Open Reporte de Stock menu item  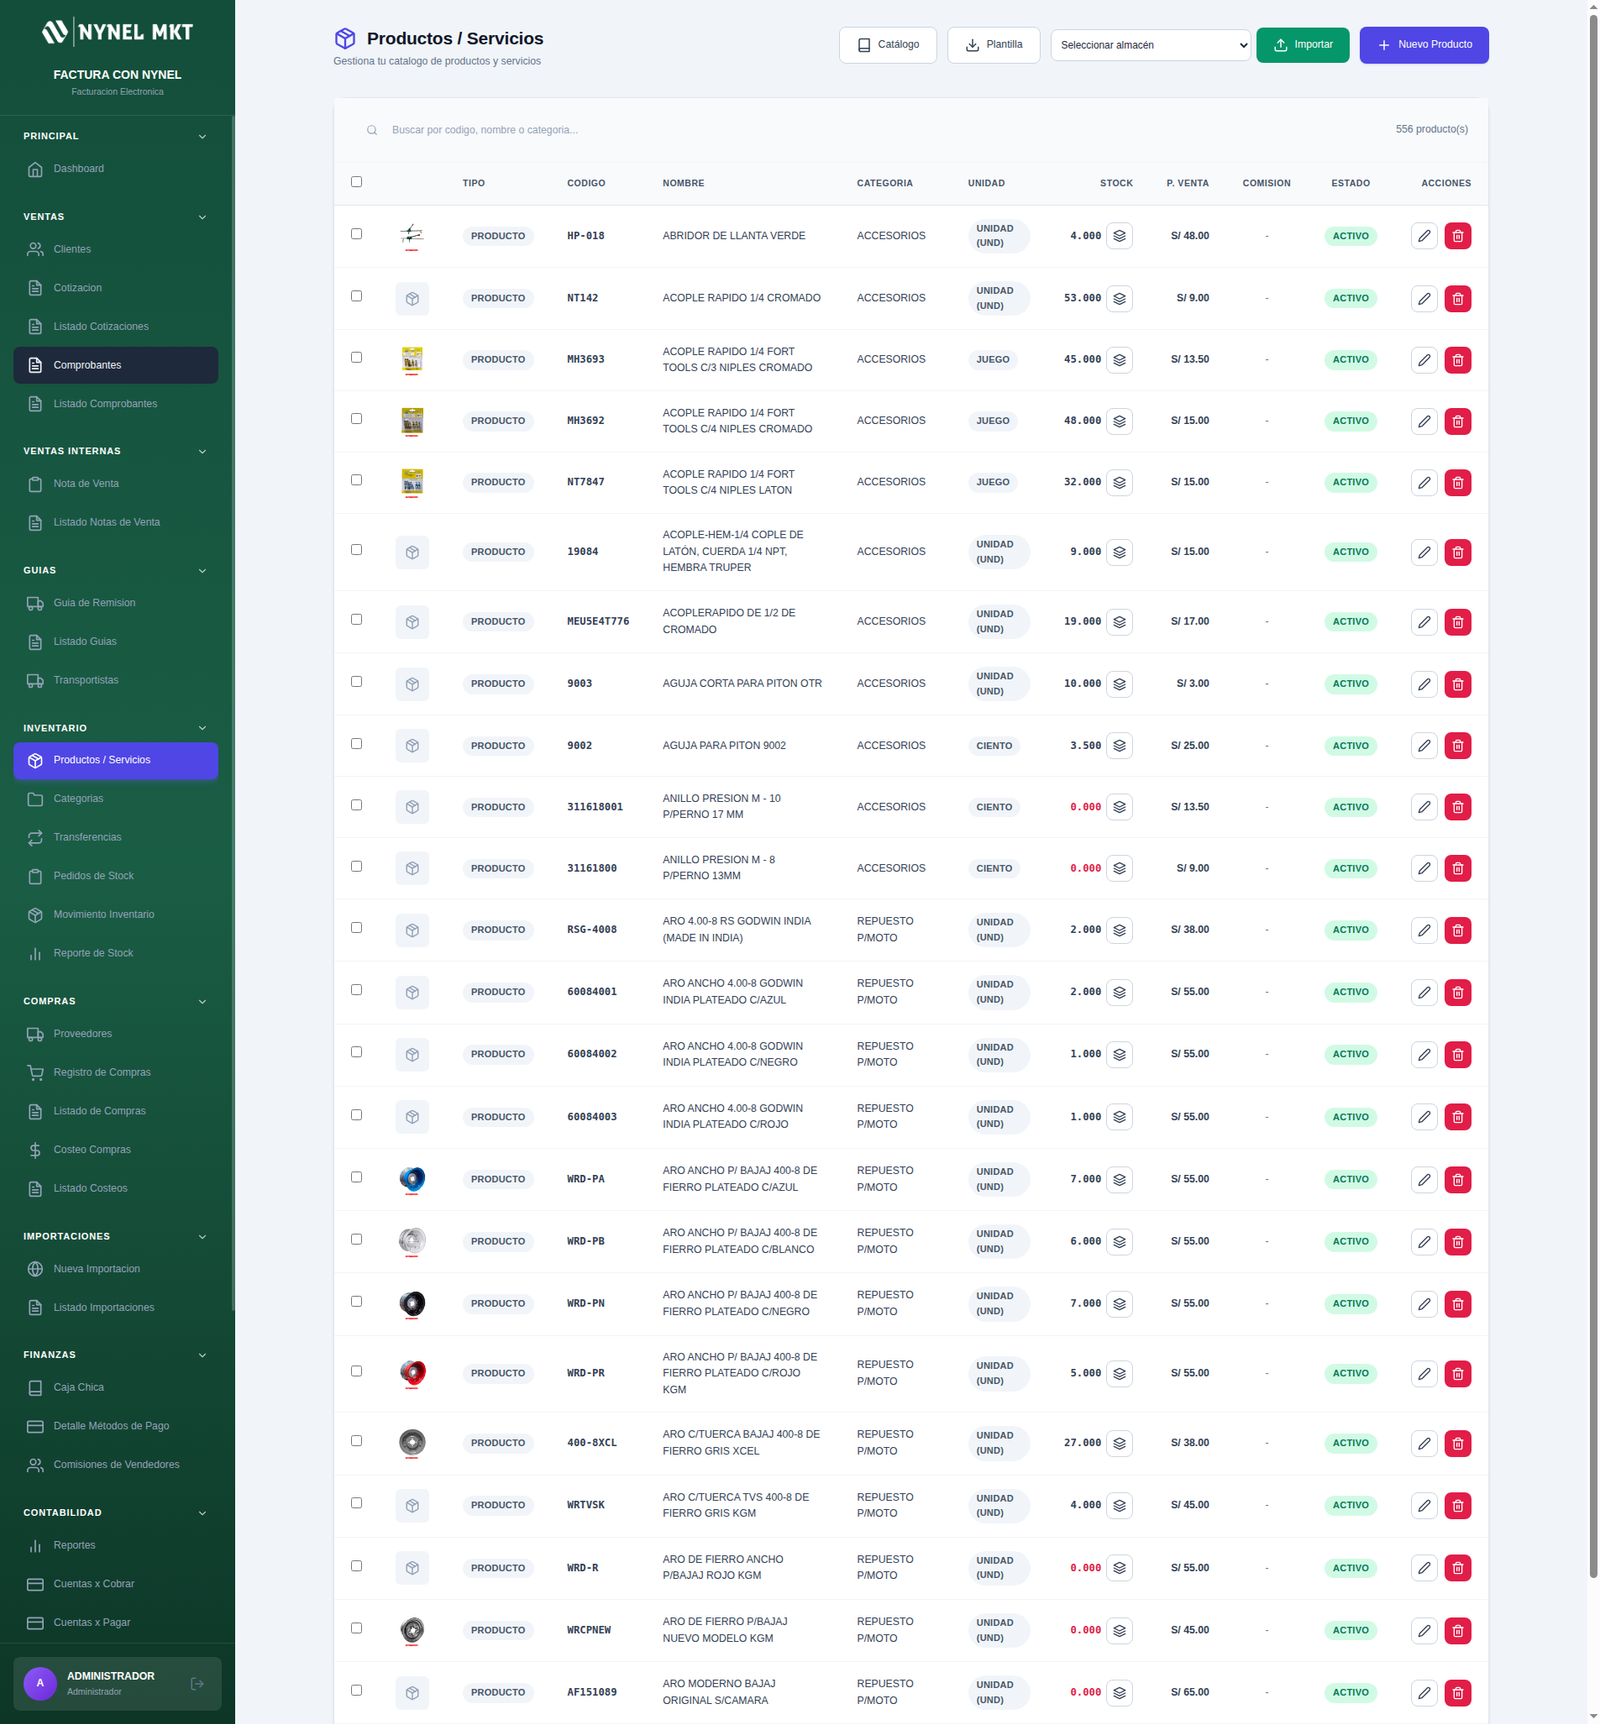pyautogui.click(x=93, y=953)
